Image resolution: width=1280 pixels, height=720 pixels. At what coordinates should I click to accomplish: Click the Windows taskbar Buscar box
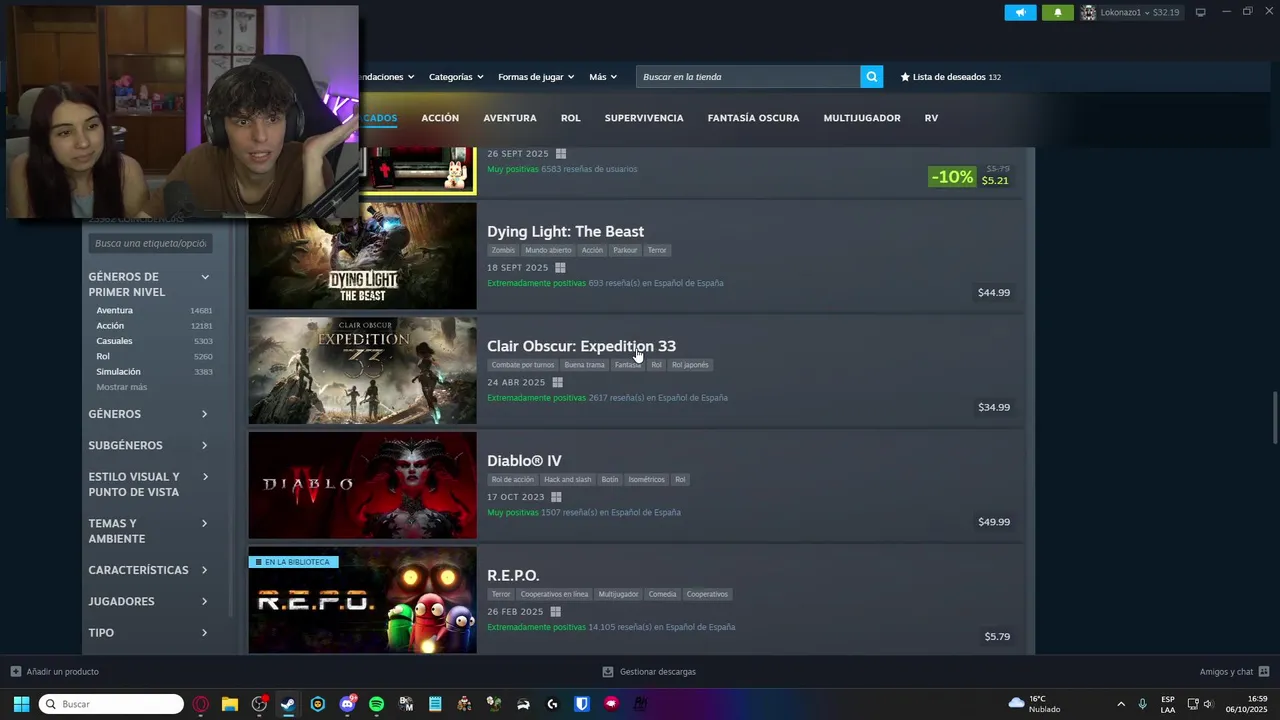point(111,704)
